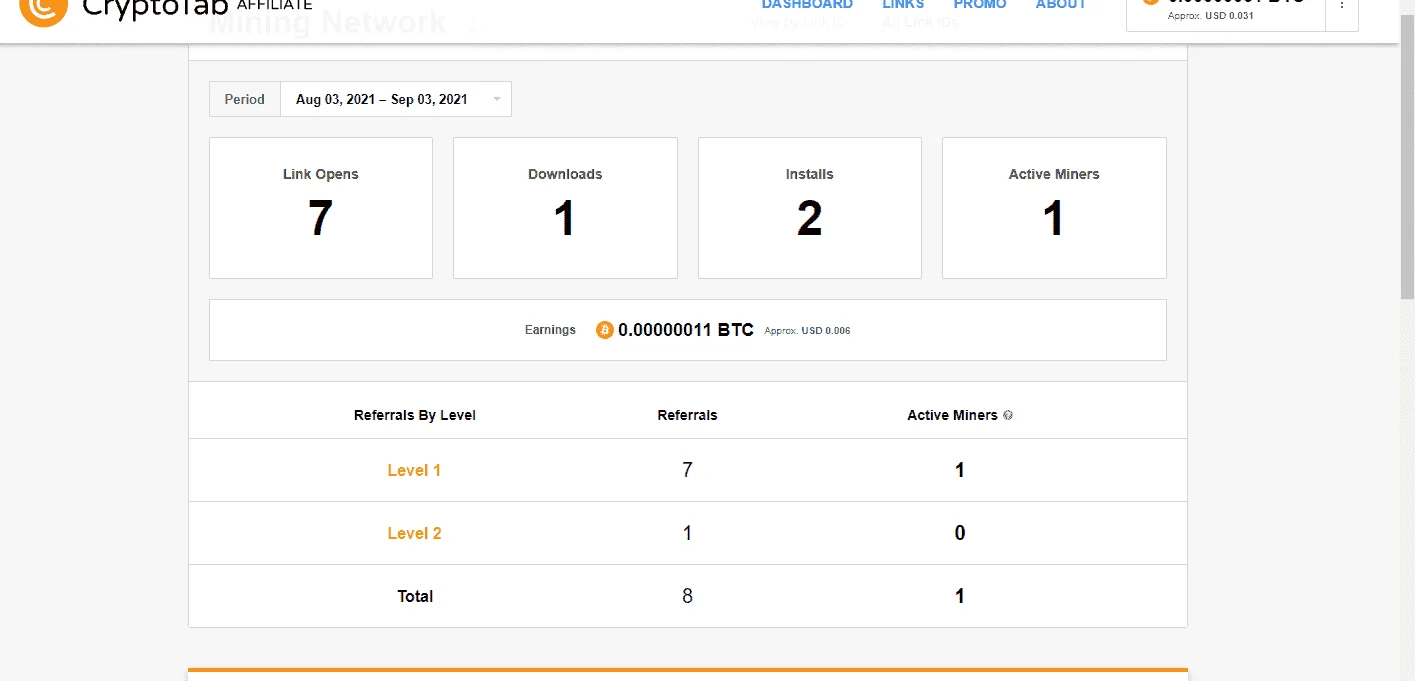Screen dimensions: 1415x681
Task: Click the Total active miners value 1
Action: [x=960, y=596]
